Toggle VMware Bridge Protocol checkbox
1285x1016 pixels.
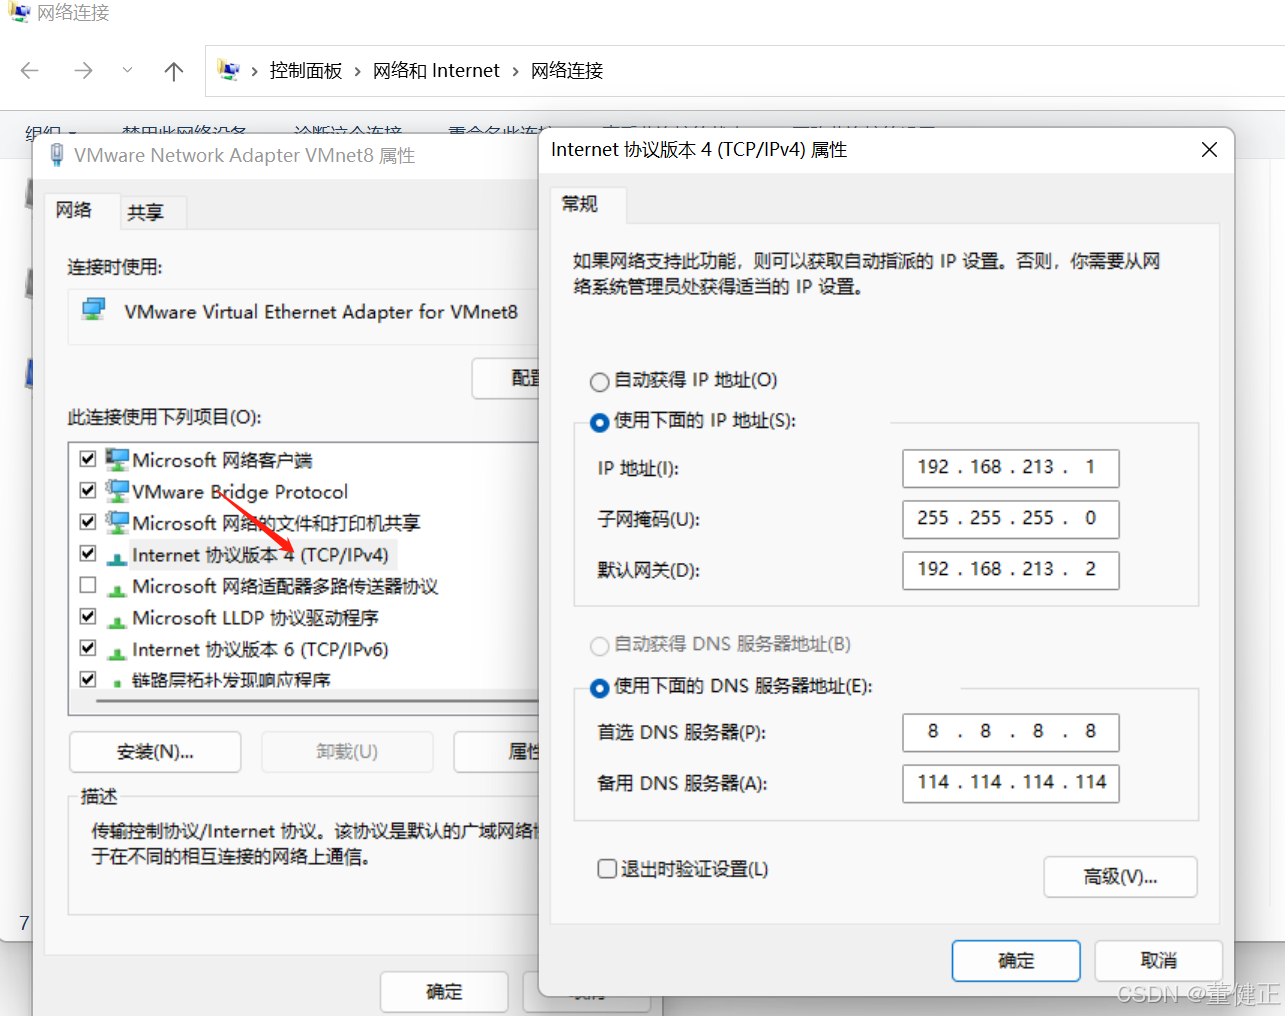click(x=88, y=490)
